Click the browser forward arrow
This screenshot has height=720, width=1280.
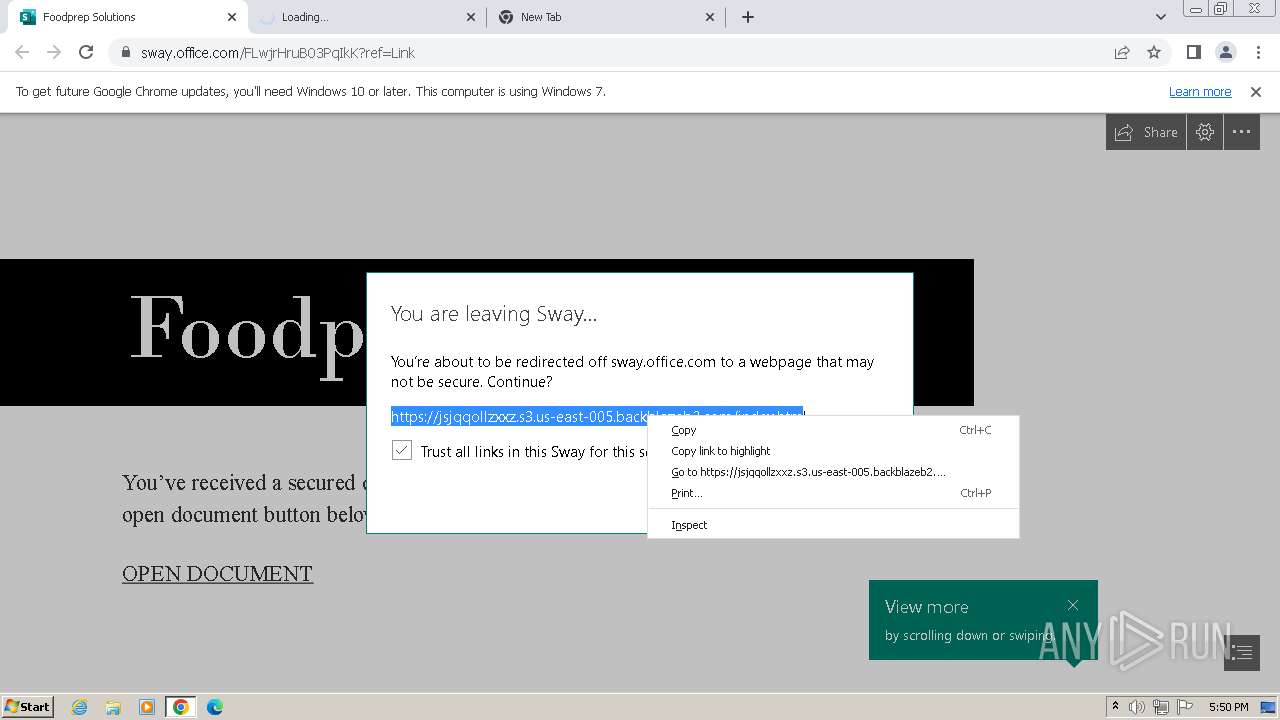(54, 52)
